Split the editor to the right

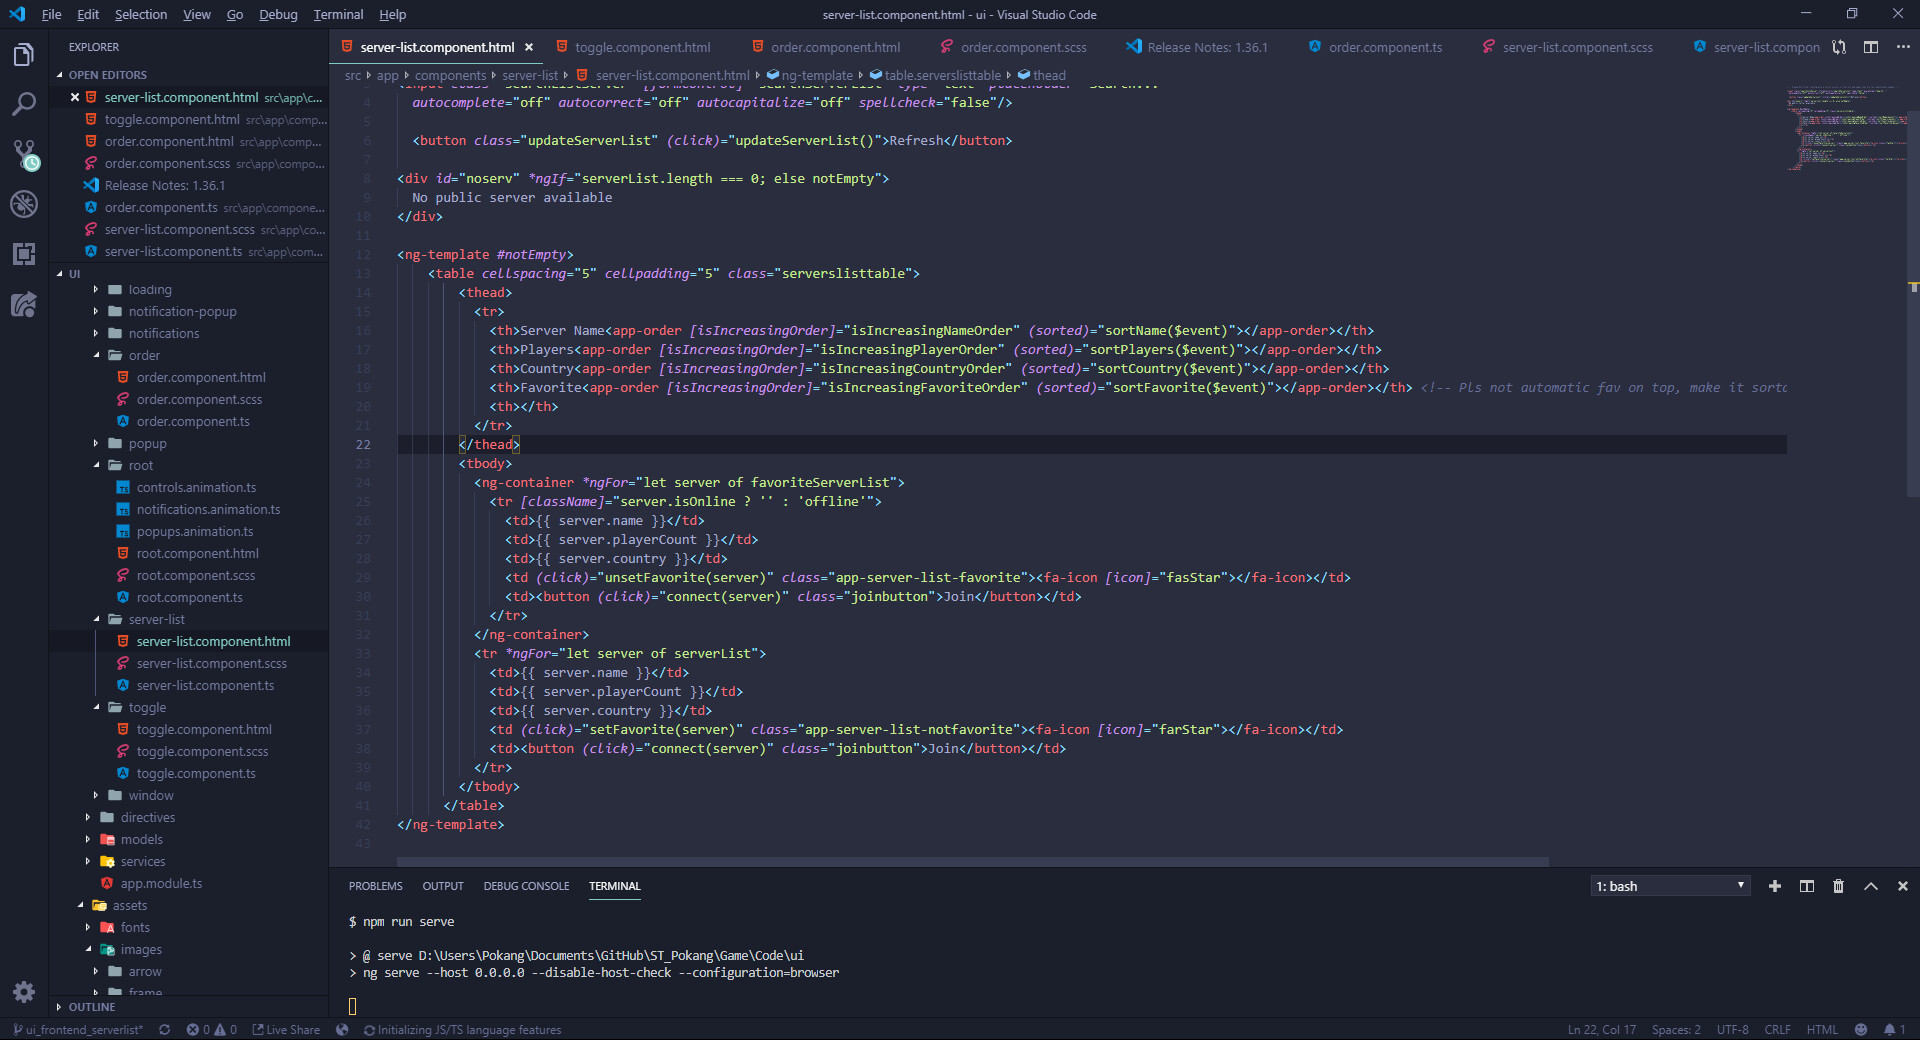click(1871, 47)
